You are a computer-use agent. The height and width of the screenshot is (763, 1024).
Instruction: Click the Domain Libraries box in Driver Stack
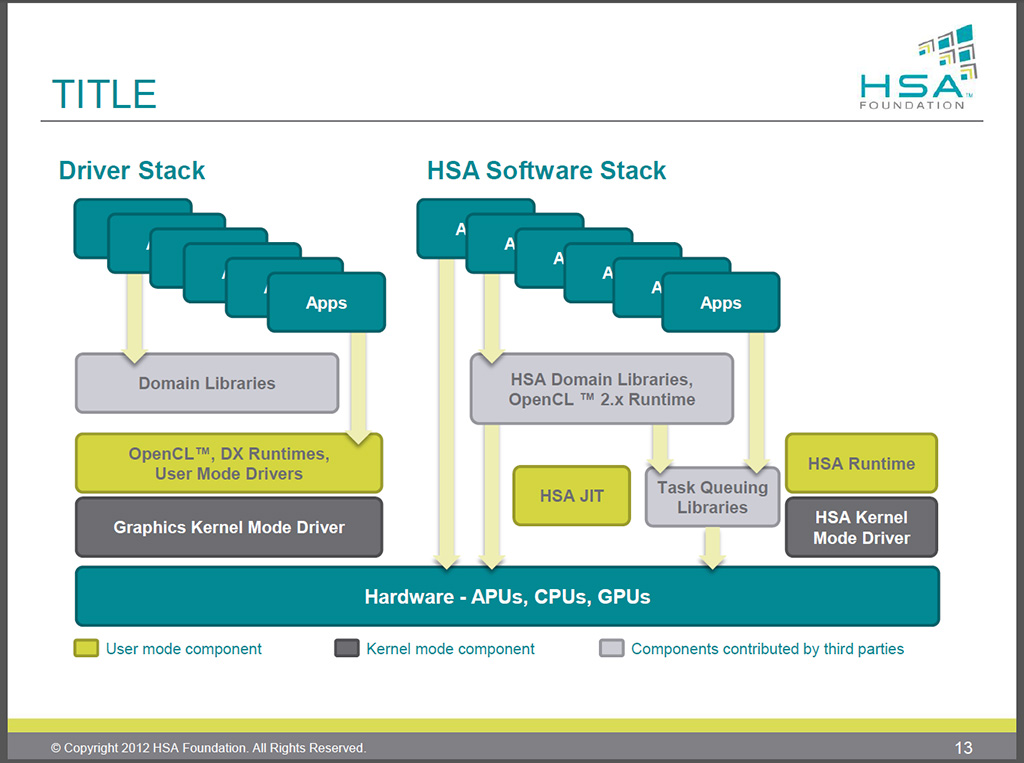pyautogui.click(x=207, y=383)
